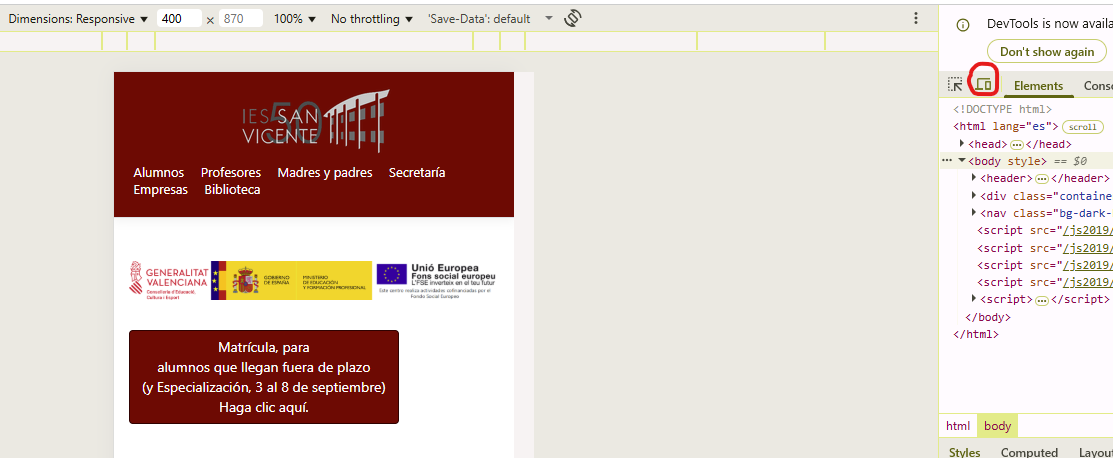Screen dimensions: 1113x458
Task: Click the viewport width input field
Action: coord(179,19)
